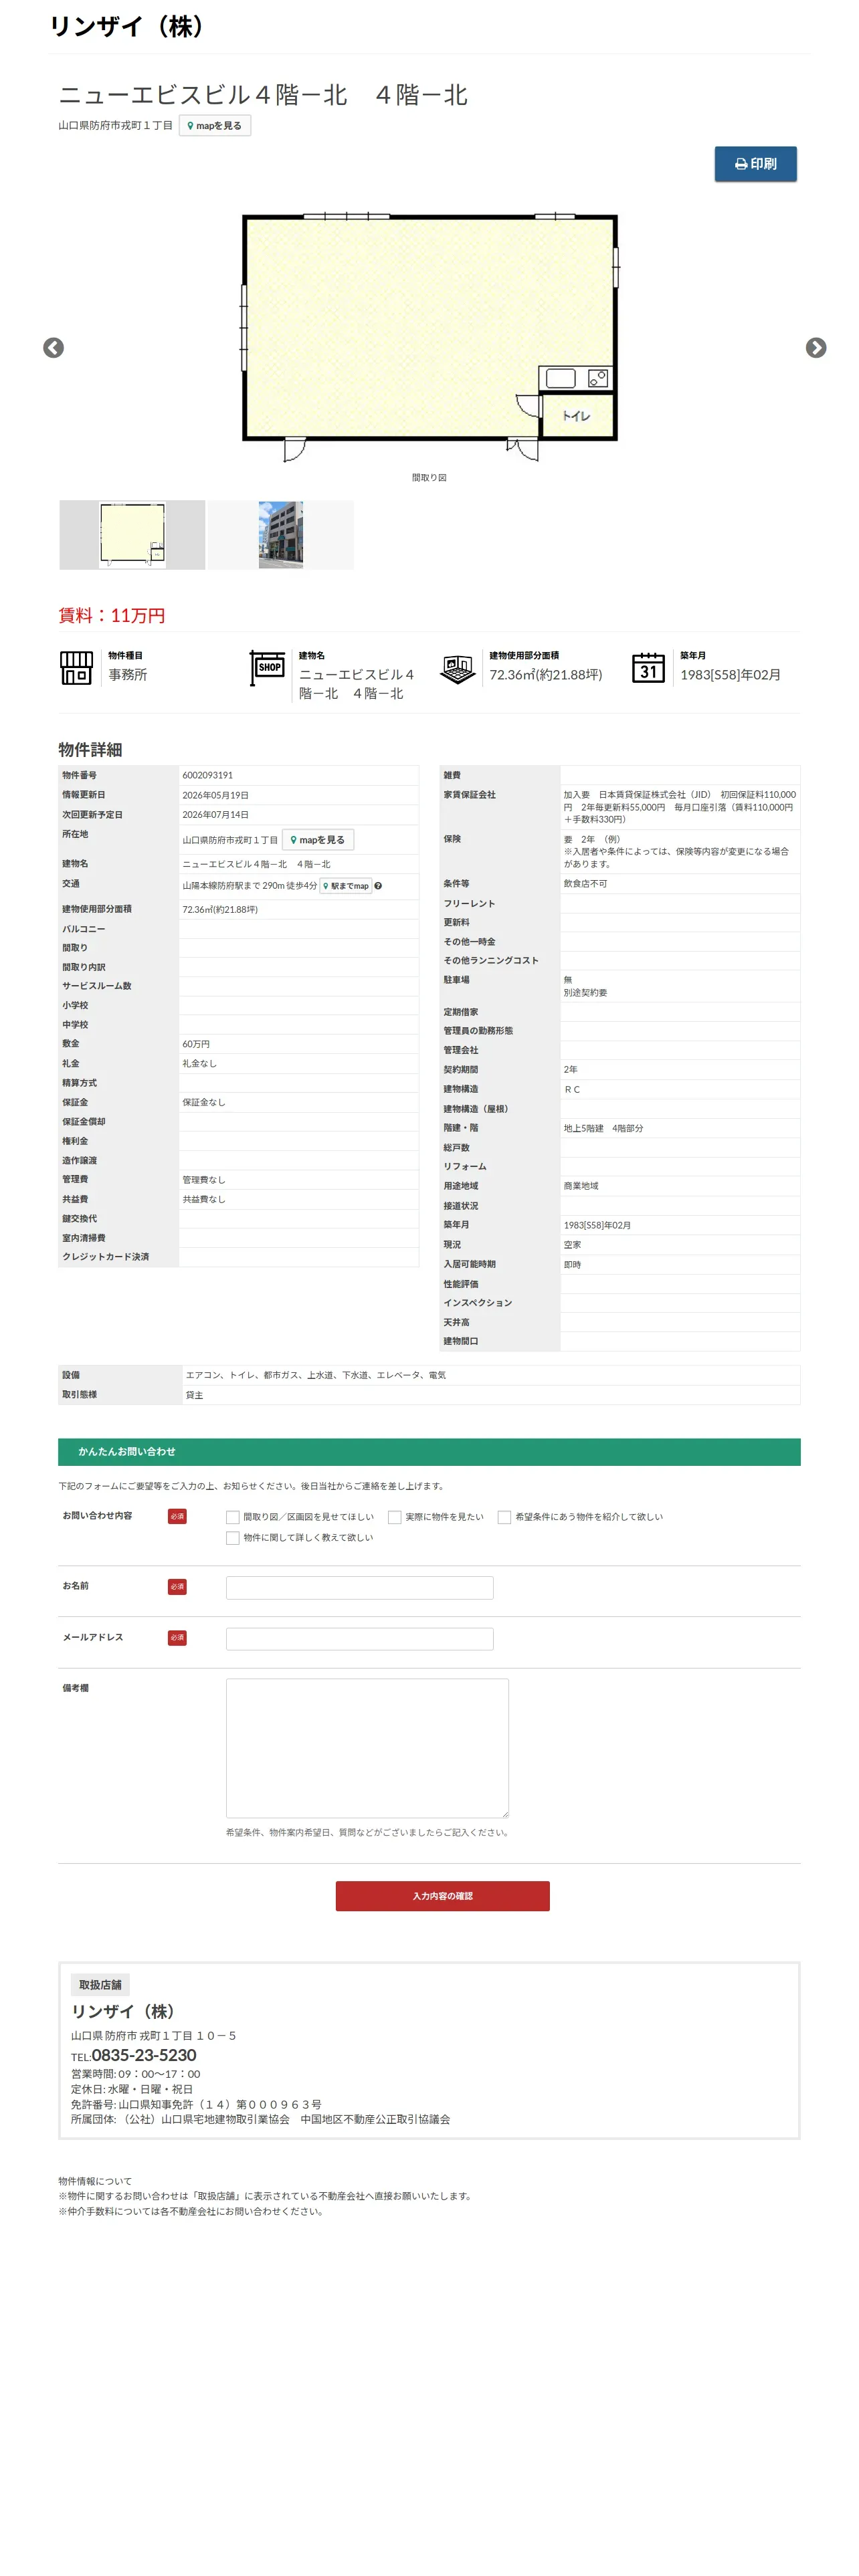Click the next image arrow icon
859x2576 pixels.
coord(816,347)
